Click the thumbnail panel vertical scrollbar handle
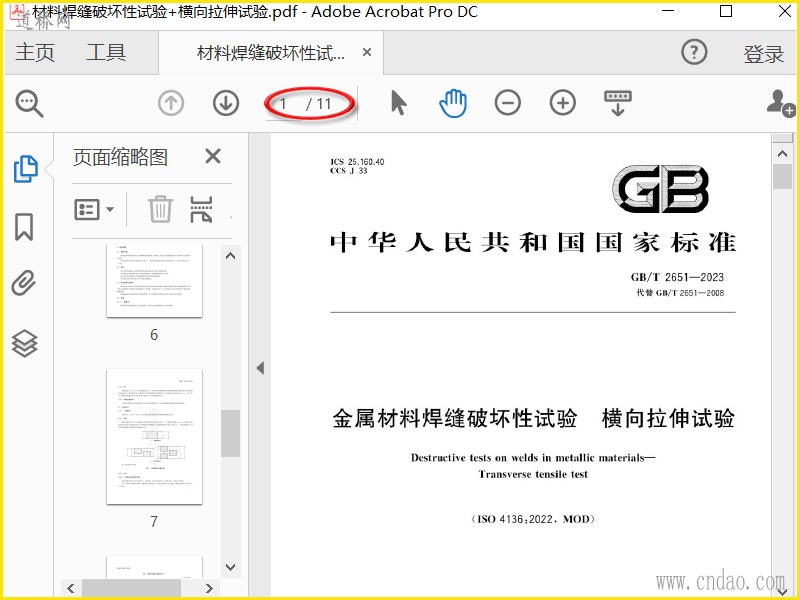800x600 pixels. pos(231,433)
